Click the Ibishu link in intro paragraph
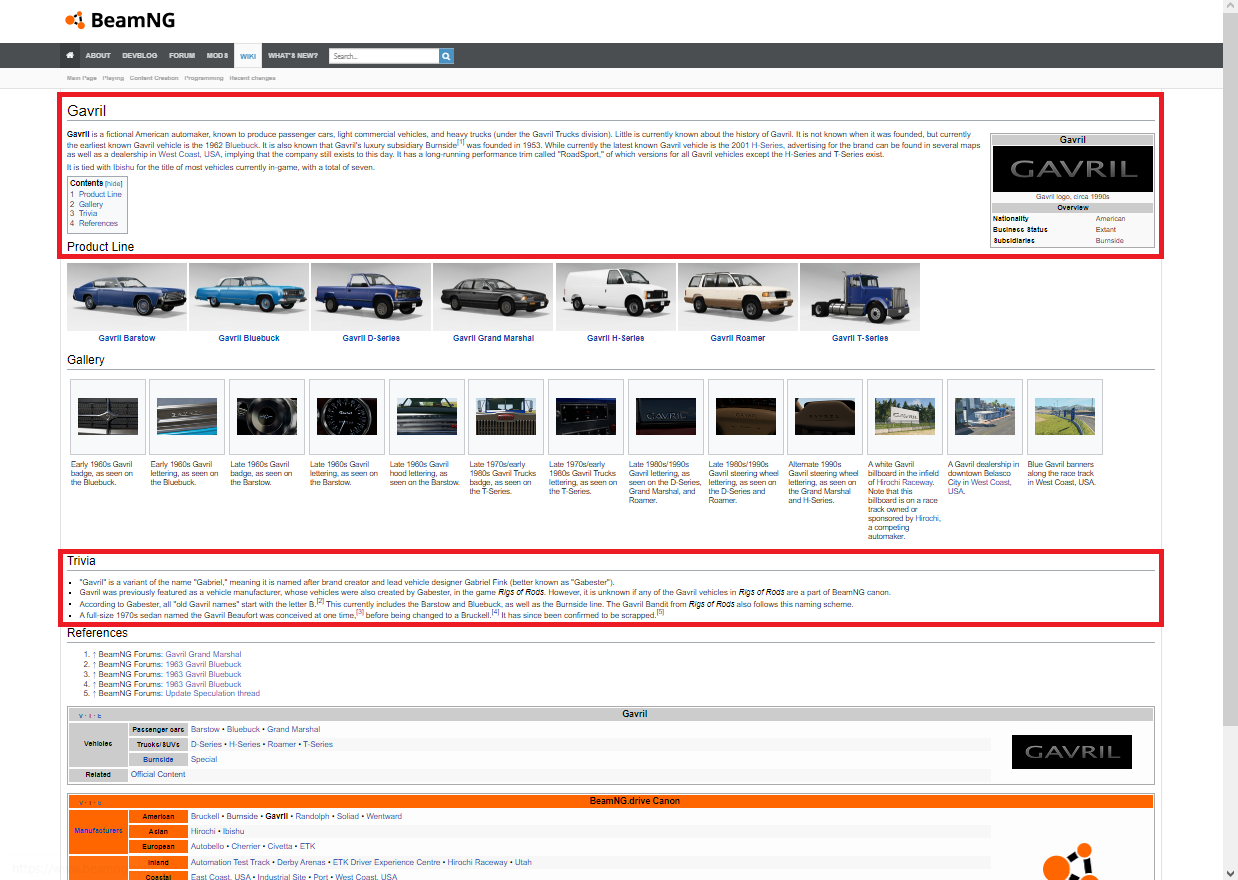This screenshot has width=1238, height=880. tap(123, 167)
